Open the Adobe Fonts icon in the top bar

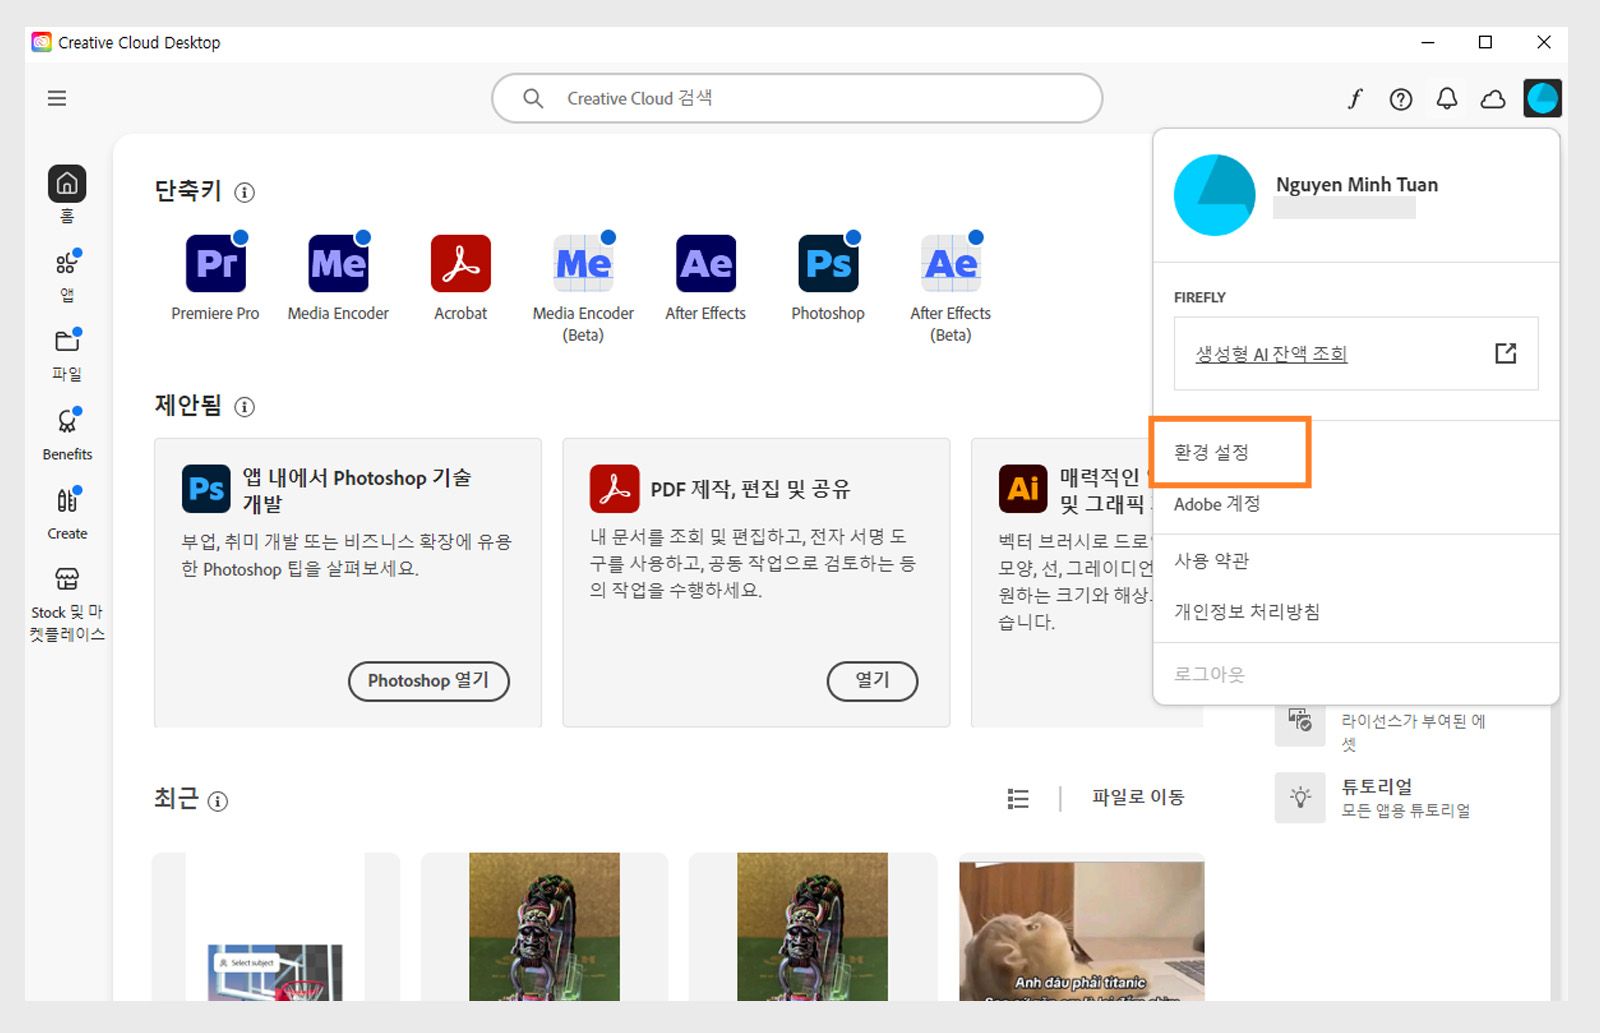point(1355,98)
